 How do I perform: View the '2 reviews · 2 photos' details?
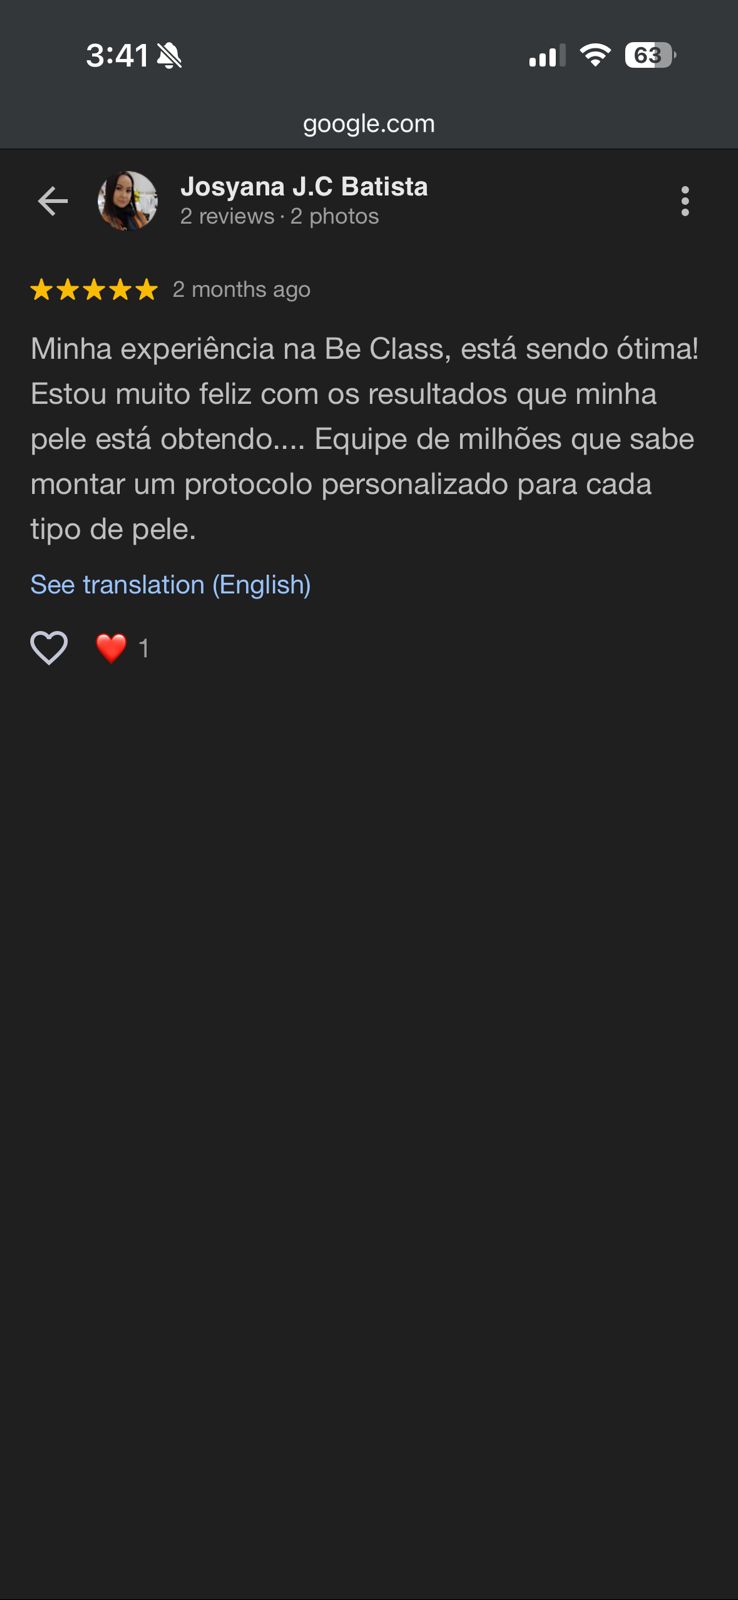click(279, 217)
